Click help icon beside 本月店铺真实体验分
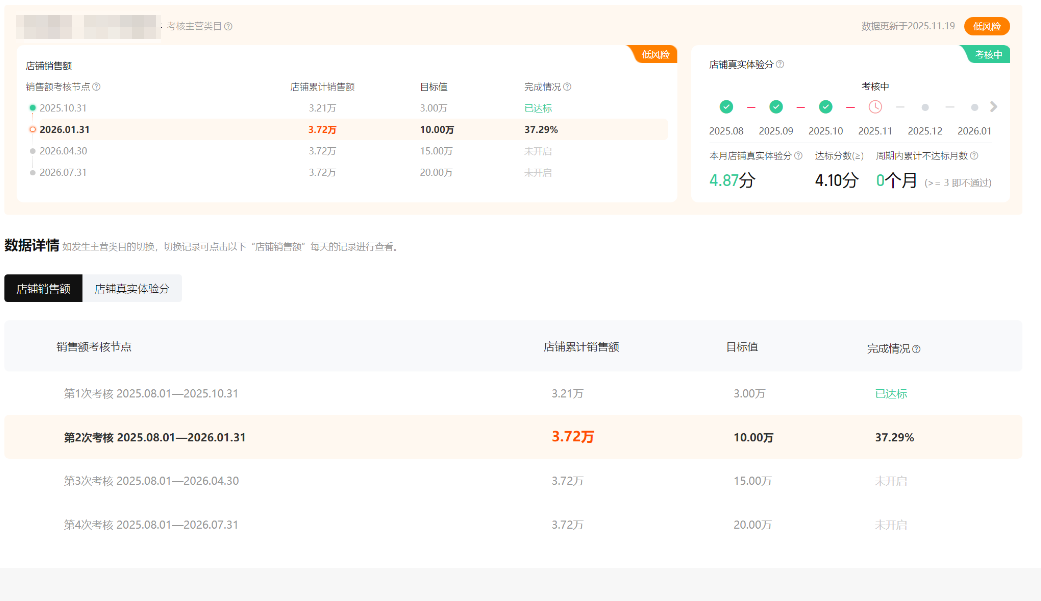 tap(798, 156)
